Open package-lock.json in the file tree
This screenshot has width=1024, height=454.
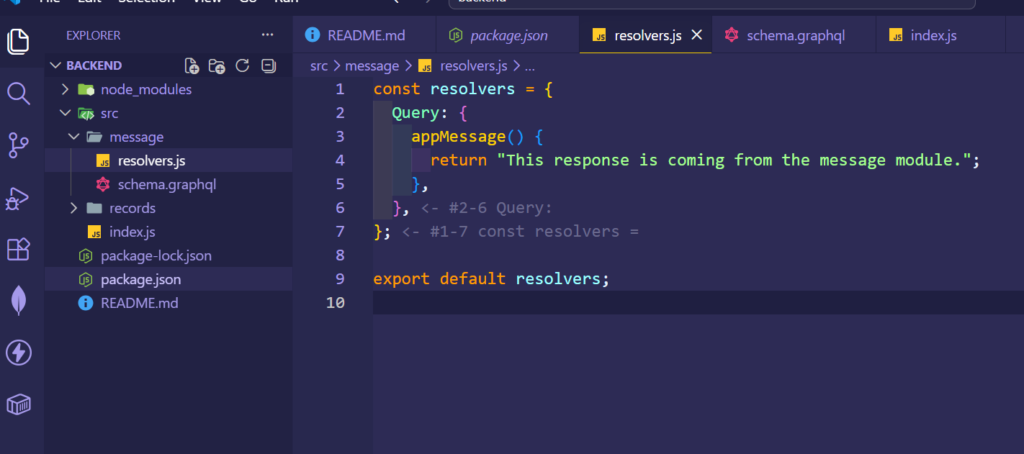coord(168,255)
